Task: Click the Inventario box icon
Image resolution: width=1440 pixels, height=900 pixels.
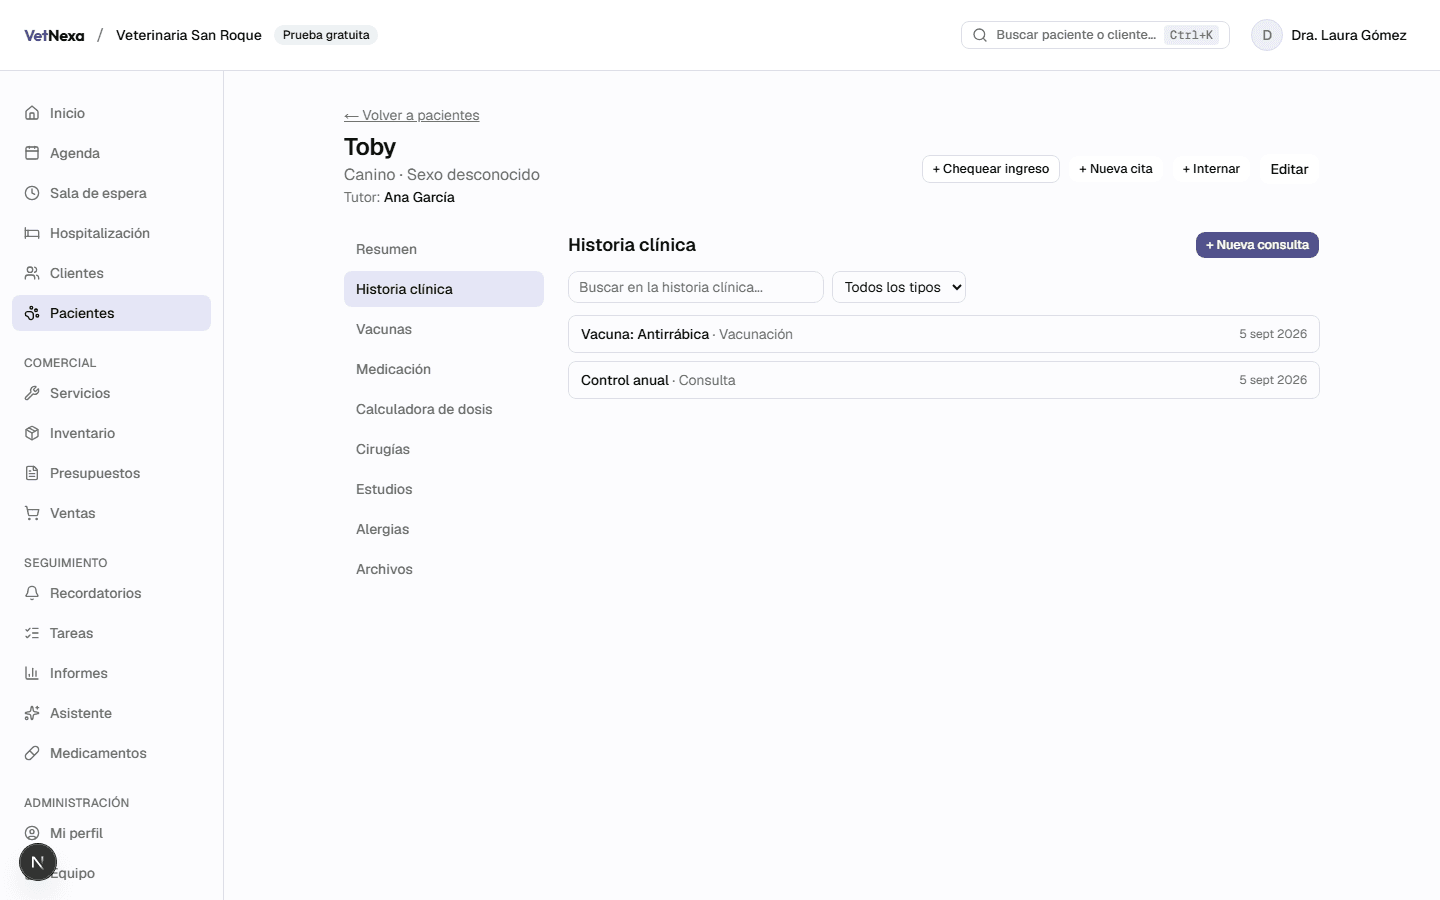Action: [x=32, y=433]
